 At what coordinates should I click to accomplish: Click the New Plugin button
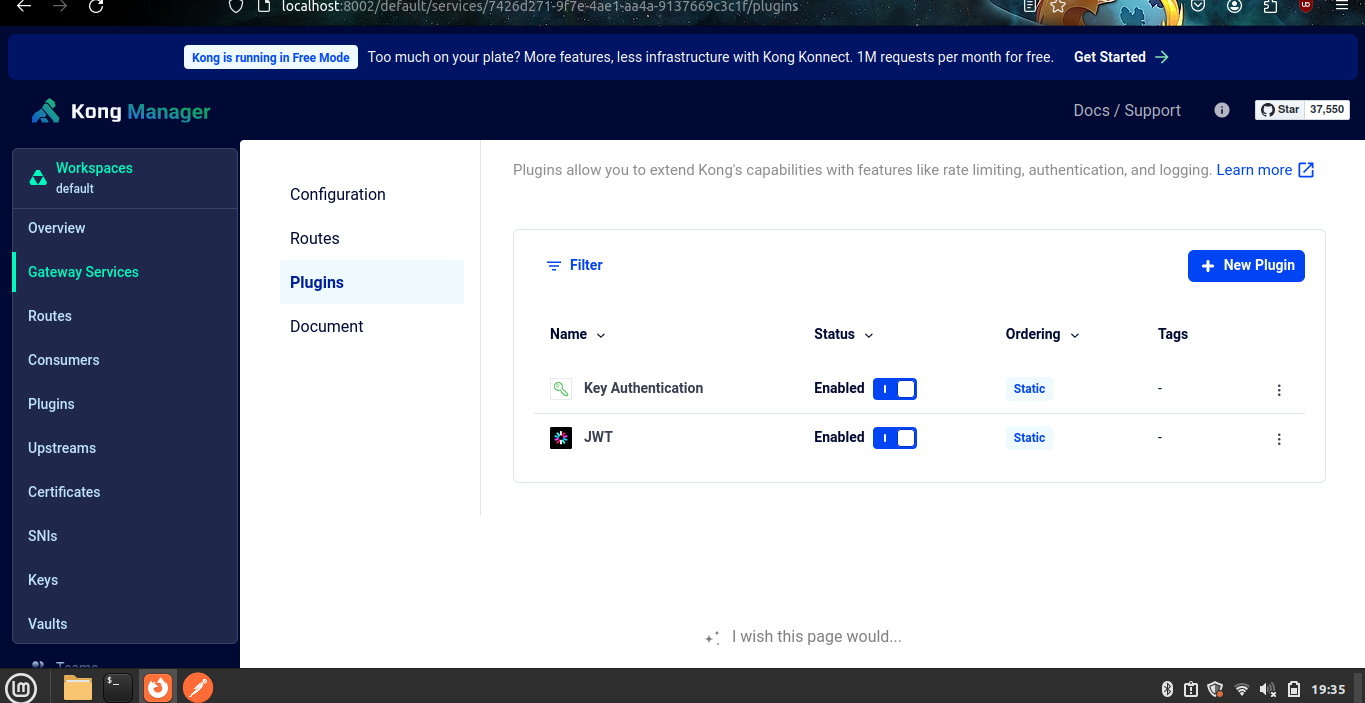[1246, 265]
